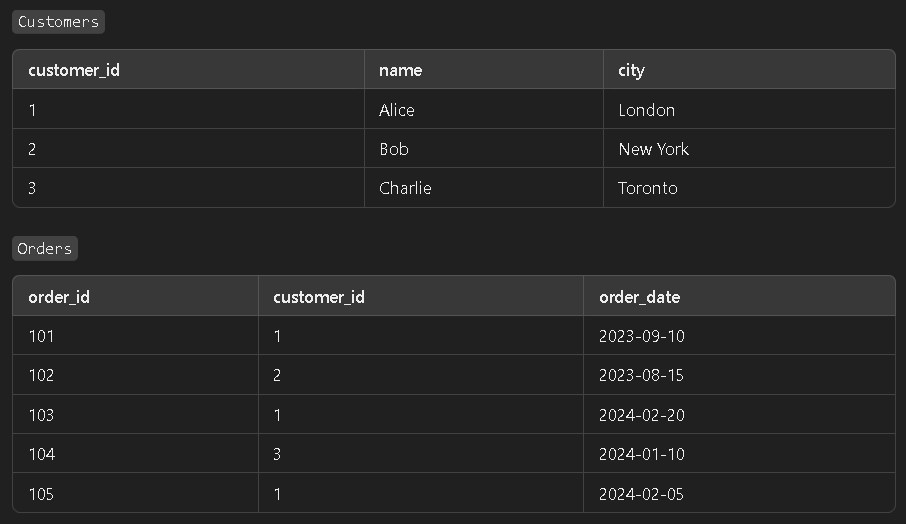The image size is (906, 524).
Task: Select the "Bob" name cell
Action: point(484,148)
